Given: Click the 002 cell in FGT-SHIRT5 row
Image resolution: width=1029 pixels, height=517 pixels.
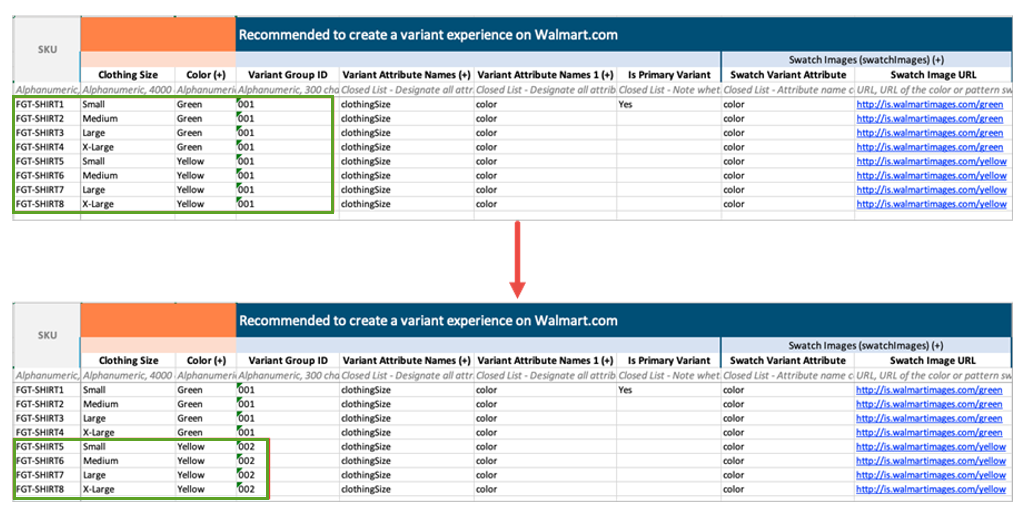Looking at the screenshot, I should 287,447.
